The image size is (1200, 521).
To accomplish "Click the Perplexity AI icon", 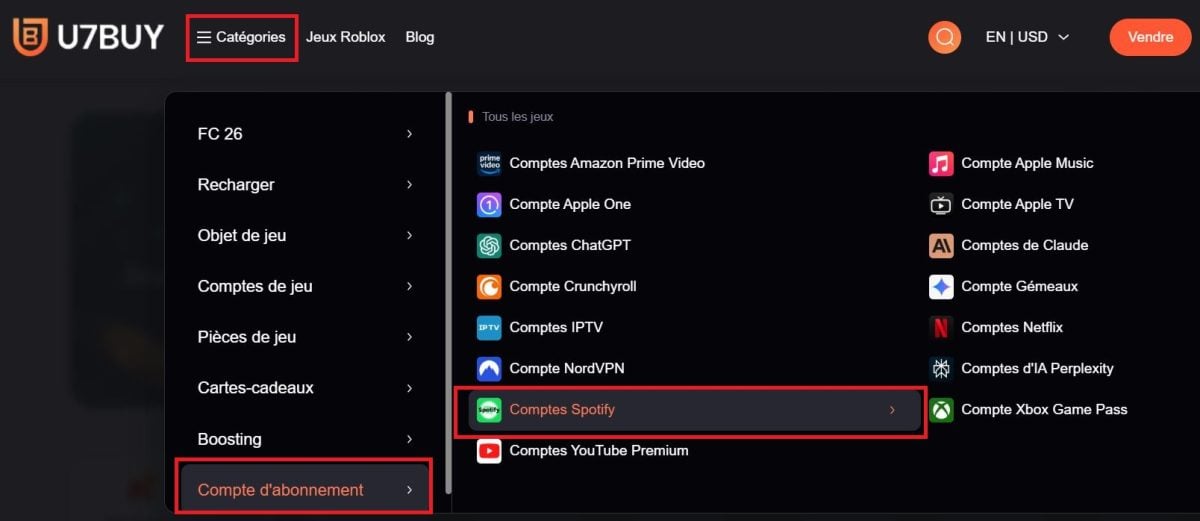I will [x=941, y=368].
